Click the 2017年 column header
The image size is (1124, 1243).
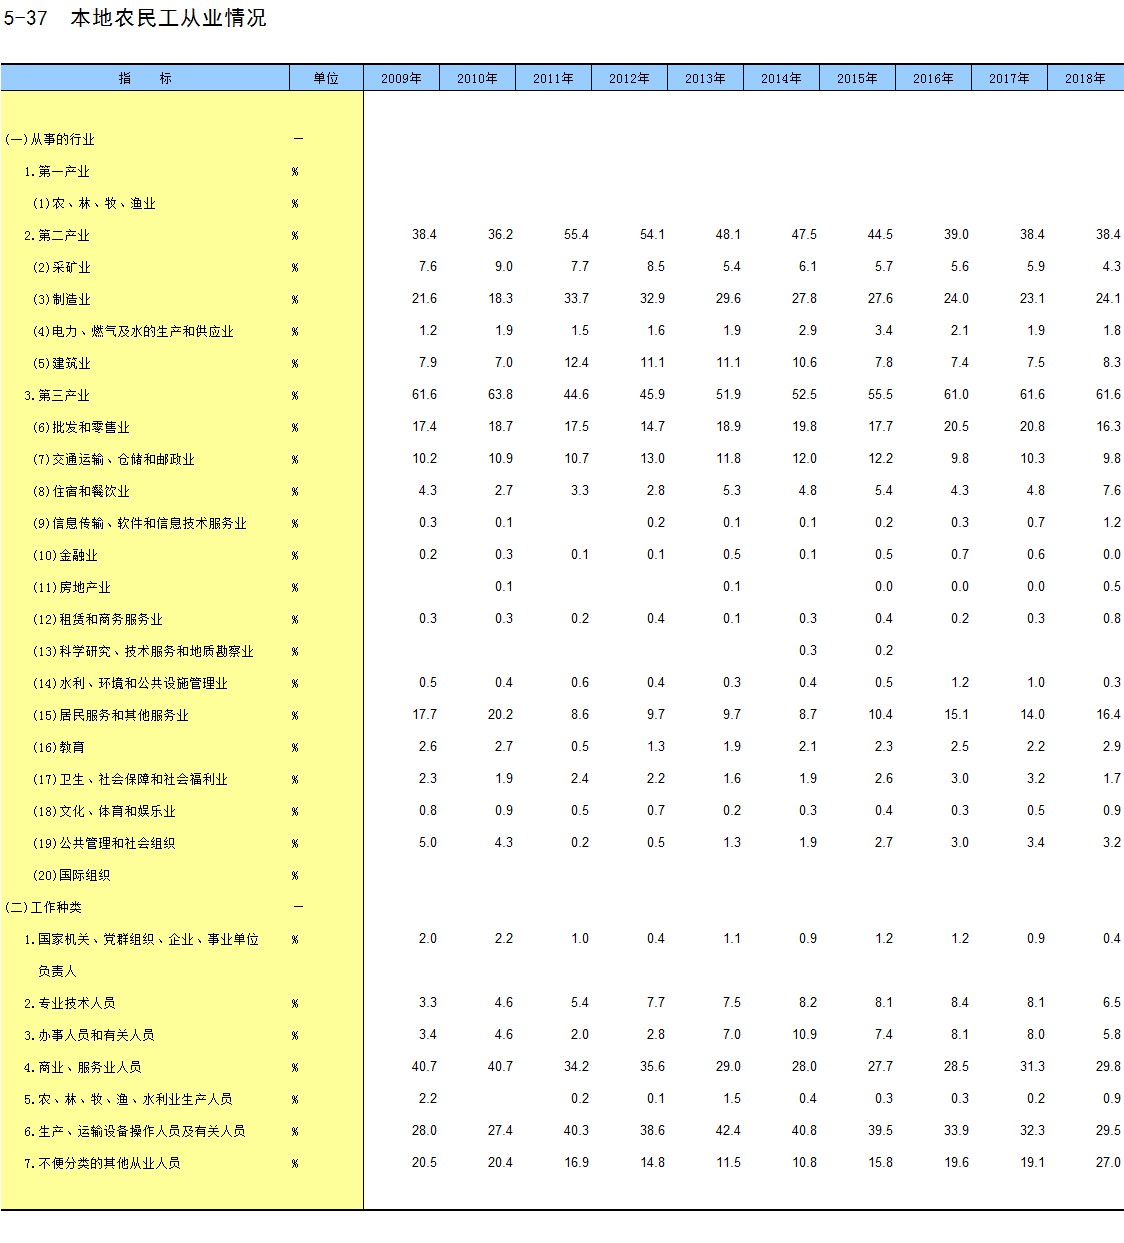point(1009,78)
